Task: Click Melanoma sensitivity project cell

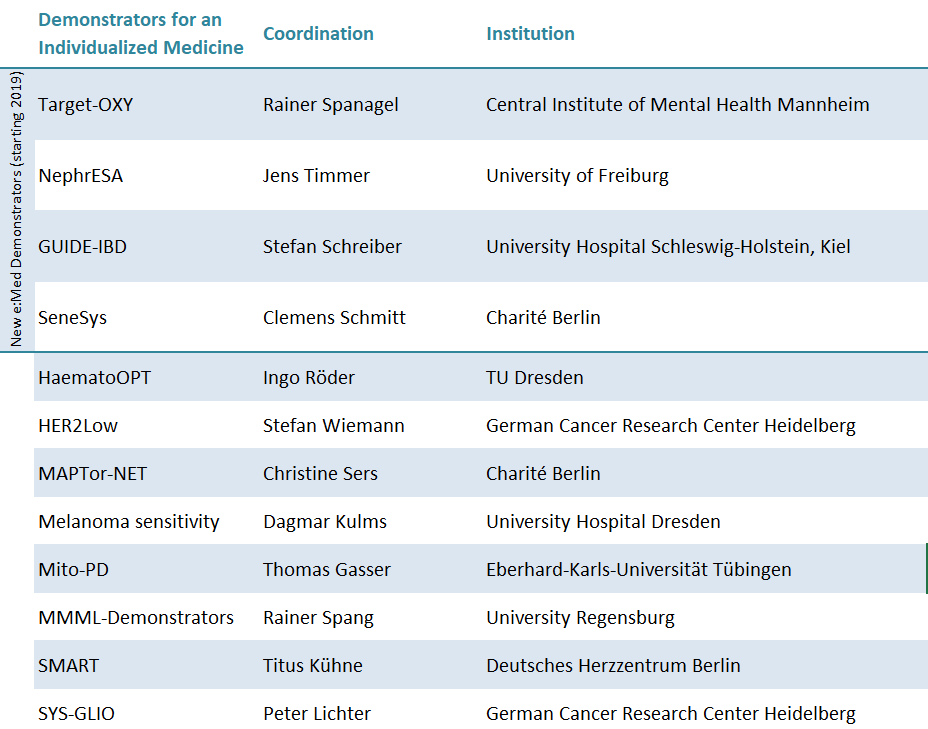Action: tap(129, 521)
